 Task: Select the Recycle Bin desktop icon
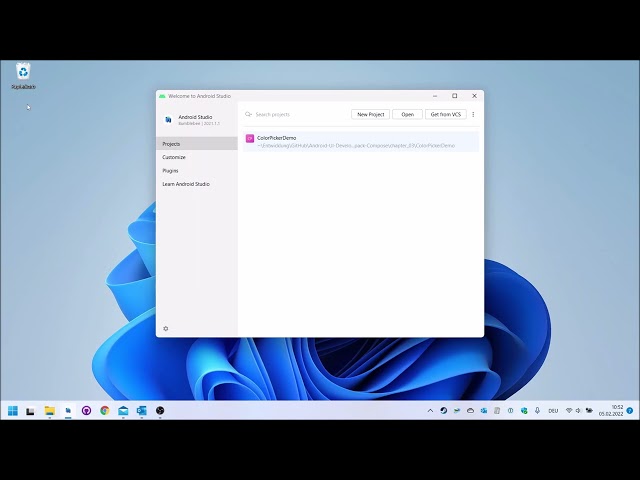tap(23, 76)
